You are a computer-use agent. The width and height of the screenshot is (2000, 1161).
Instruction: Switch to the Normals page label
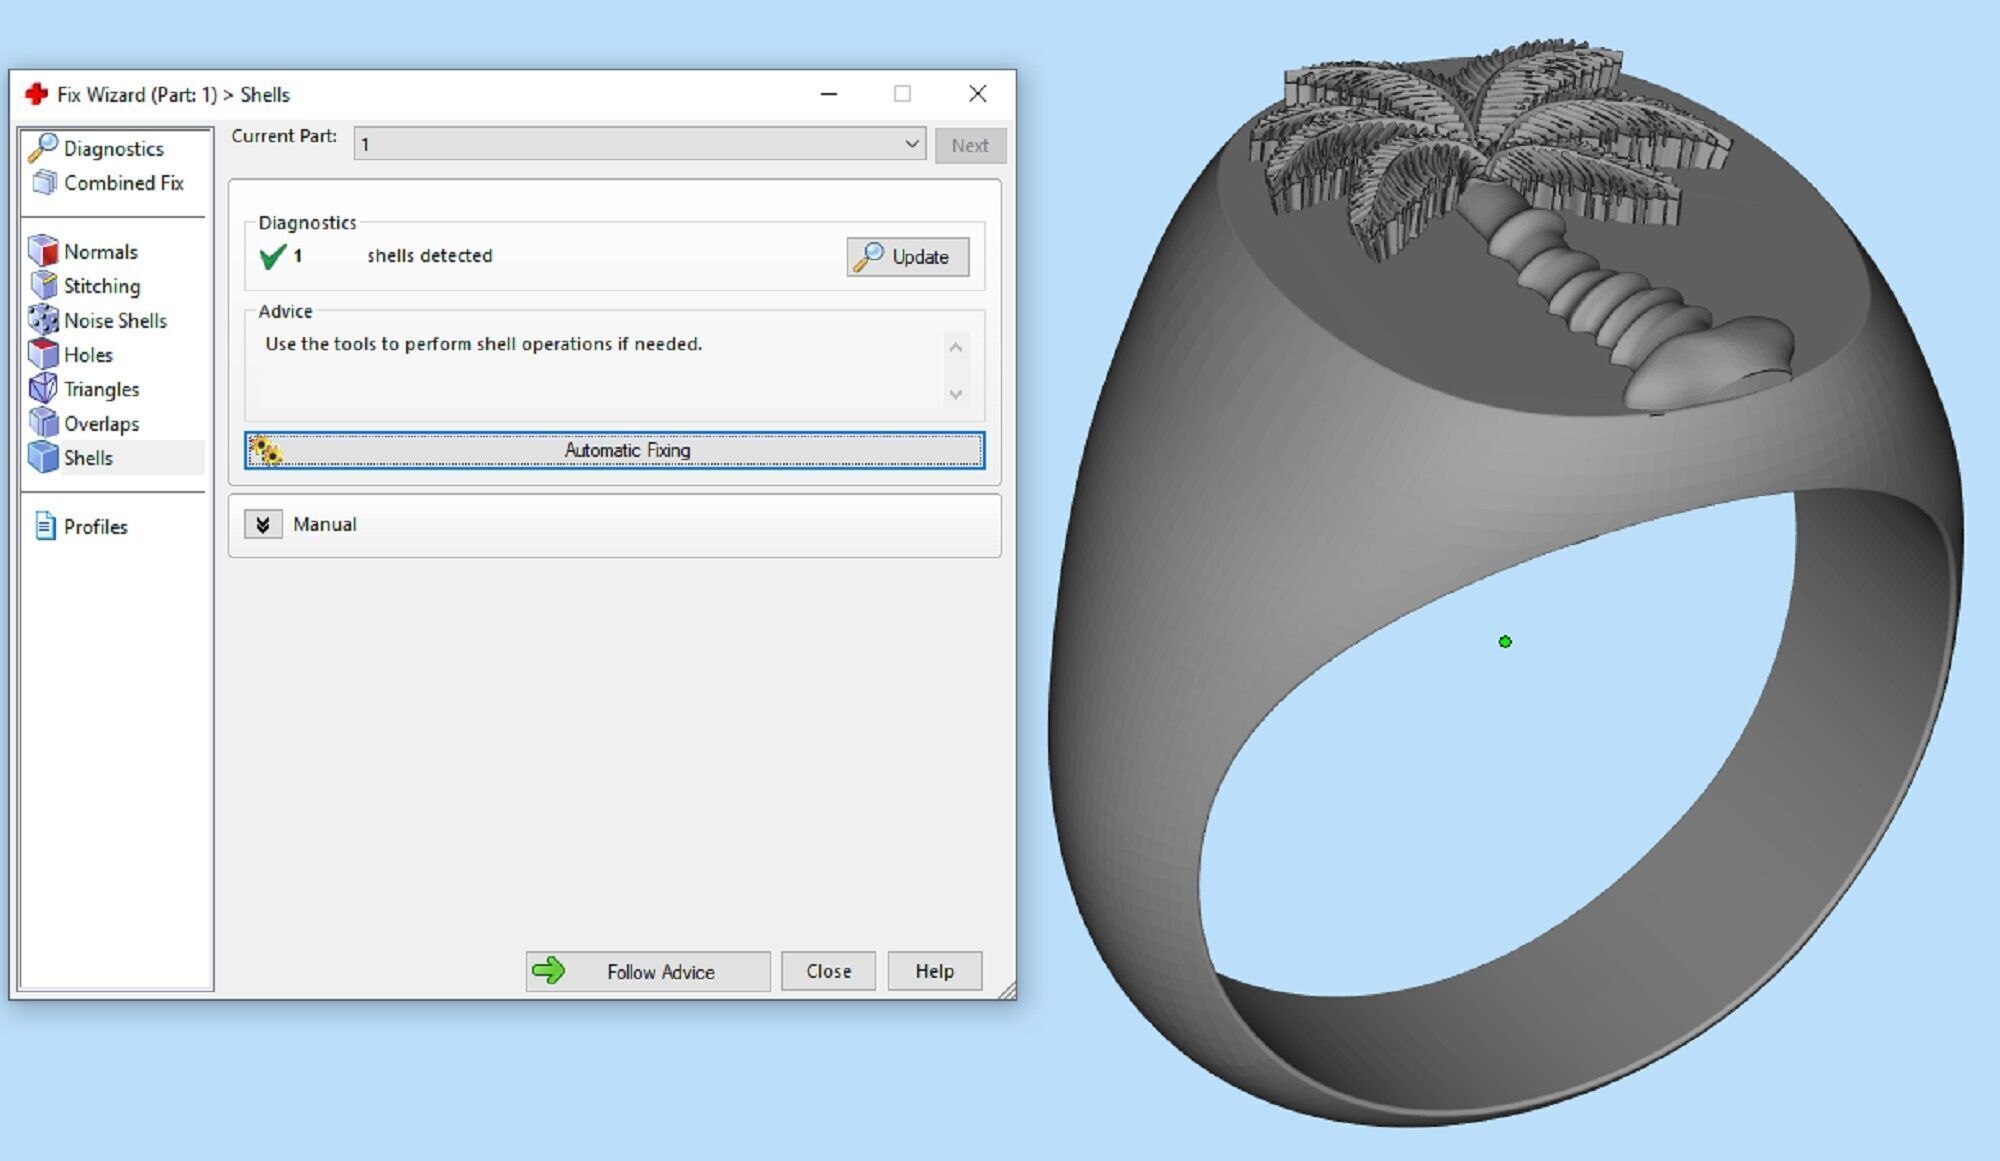coord(101,252)
